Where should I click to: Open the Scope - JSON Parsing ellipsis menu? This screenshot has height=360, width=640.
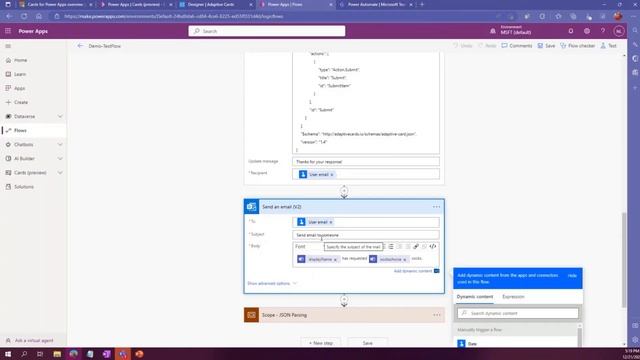(437, 315)
